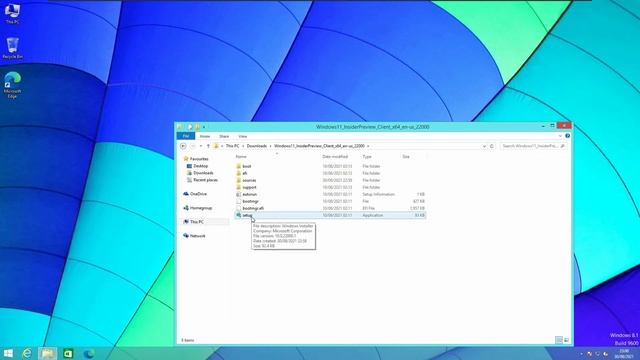This screenshot has height=360, width=640.
Task: Open Internet Explorer from the taskbar
Action: tap(27, 353)
